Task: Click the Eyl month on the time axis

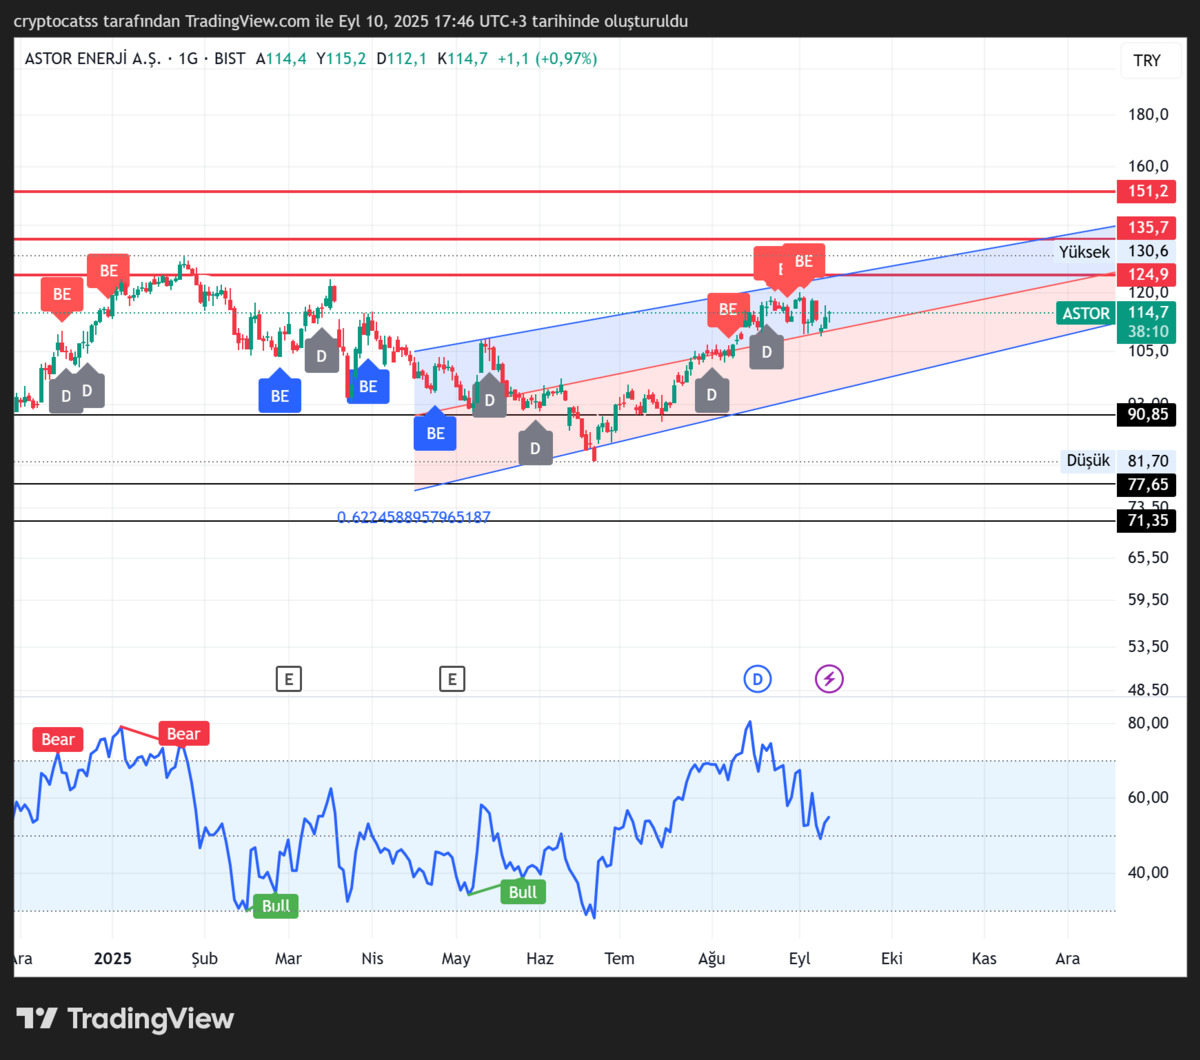Action: click(x=800, y=958)
